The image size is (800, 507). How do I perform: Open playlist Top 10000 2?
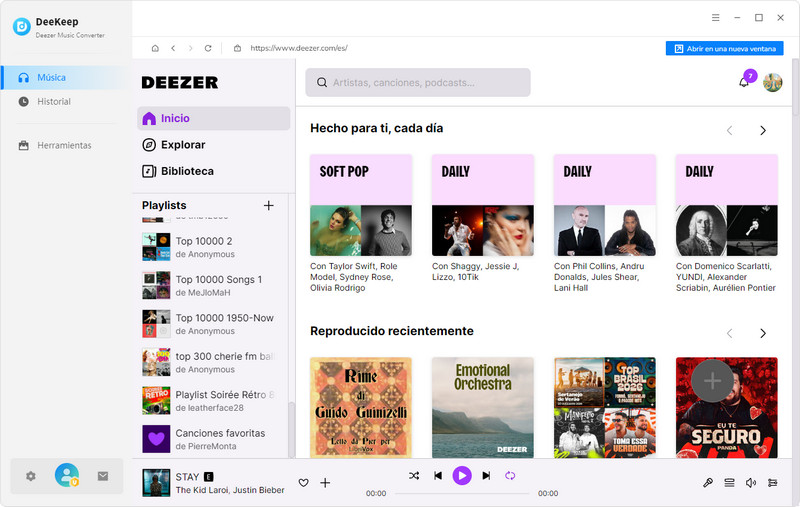click(x=209, y=247)
